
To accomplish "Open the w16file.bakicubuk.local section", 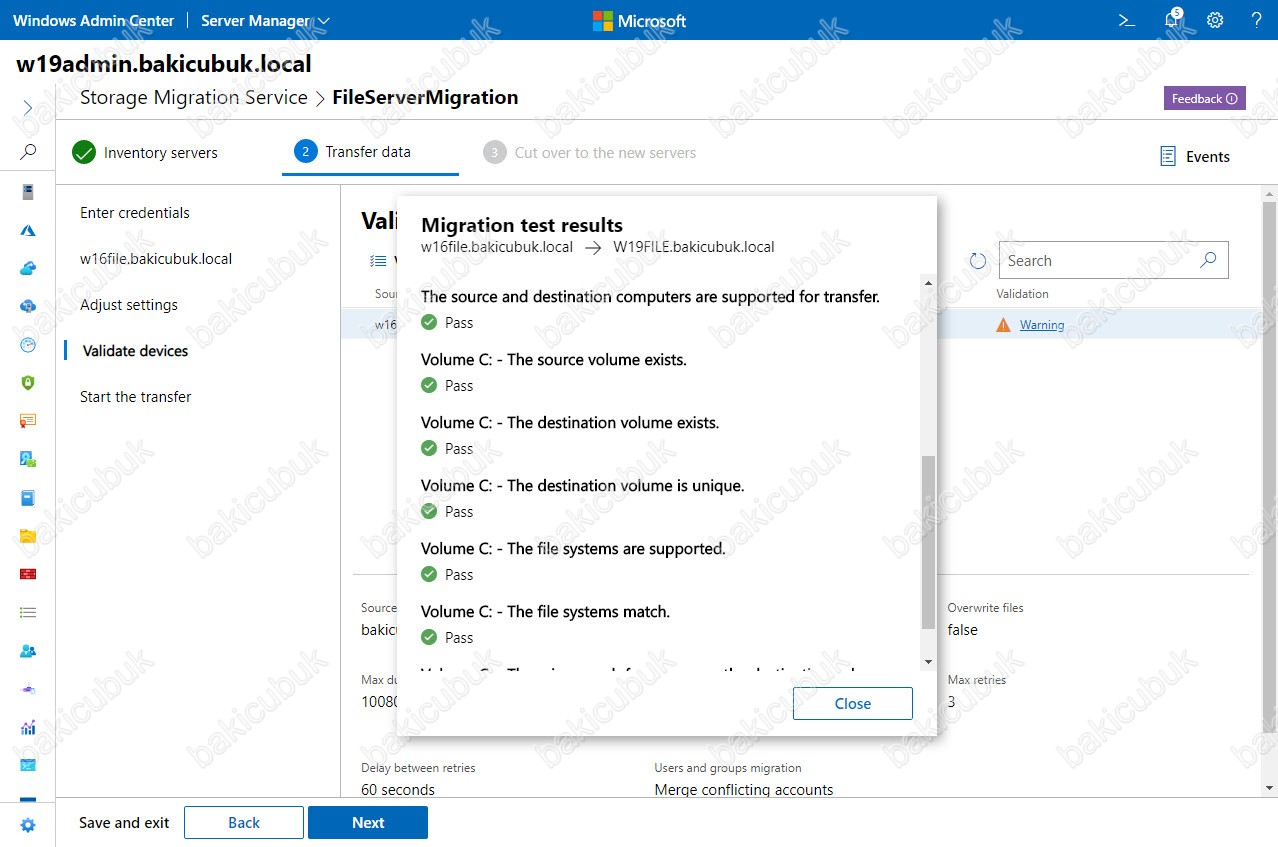I will pos(156,259).
